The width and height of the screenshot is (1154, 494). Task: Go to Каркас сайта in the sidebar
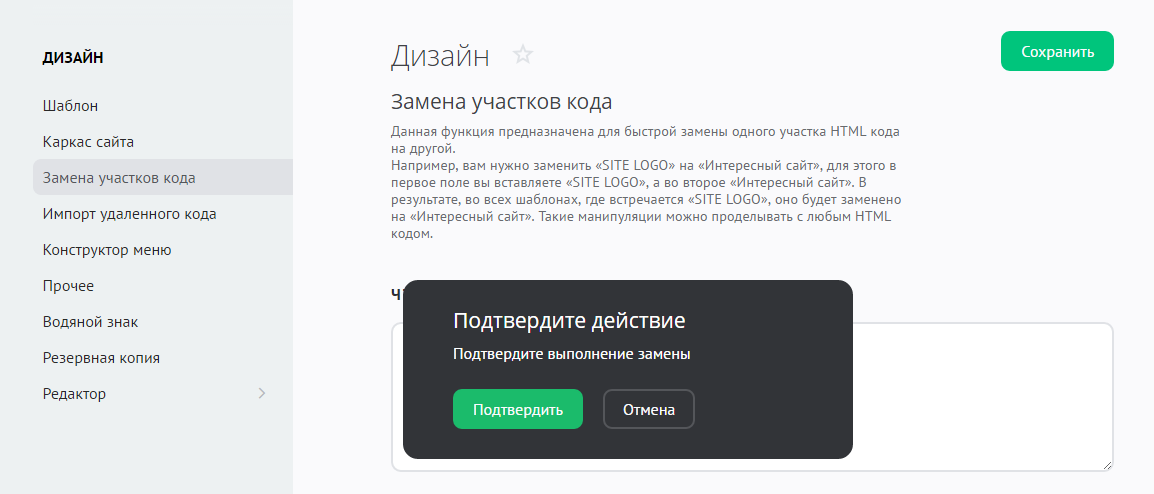pos(88,142)
